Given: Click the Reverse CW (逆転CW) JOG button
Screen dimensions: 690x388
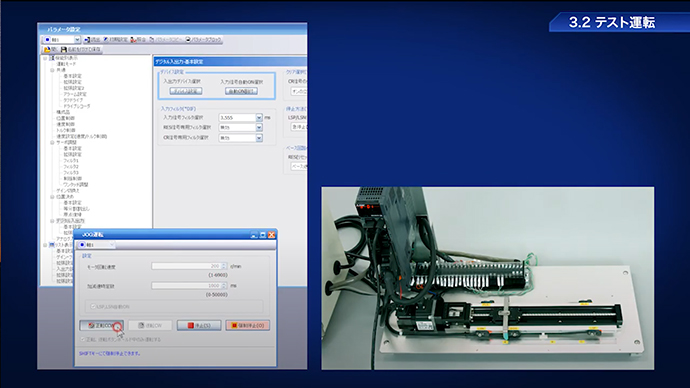Looking at the screenshot, I should coord(150,325).
